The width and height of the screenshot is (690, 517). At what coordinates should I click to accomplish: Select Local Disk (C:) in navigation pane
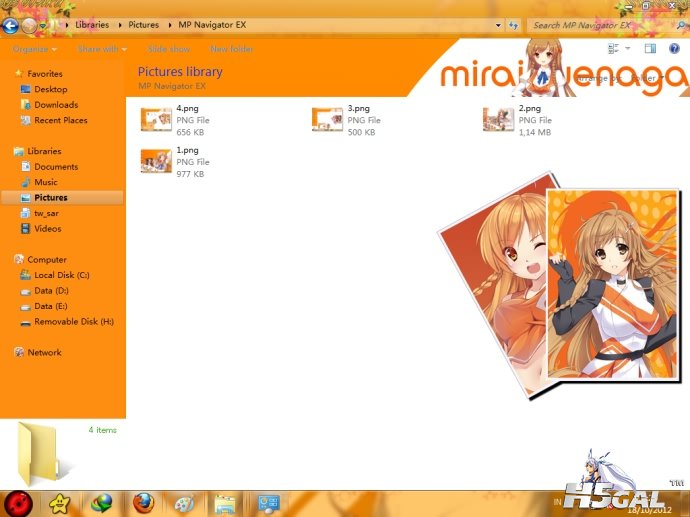tap(61, 275)
